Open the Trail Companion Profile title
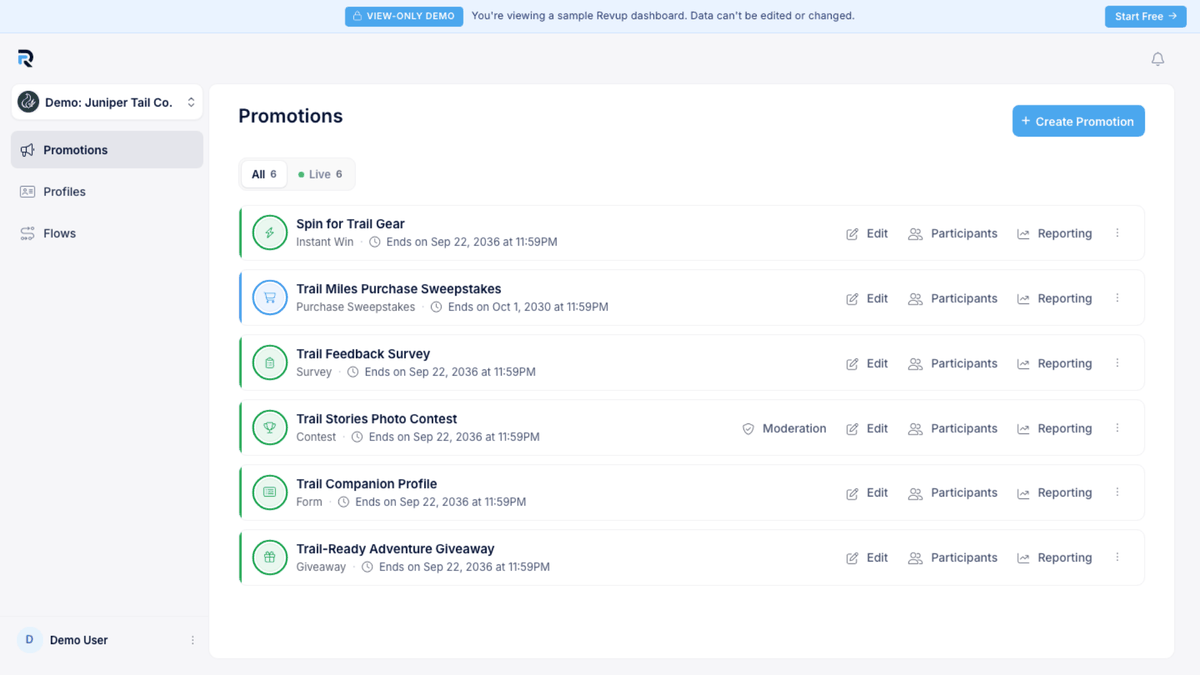 coord(367,484)
